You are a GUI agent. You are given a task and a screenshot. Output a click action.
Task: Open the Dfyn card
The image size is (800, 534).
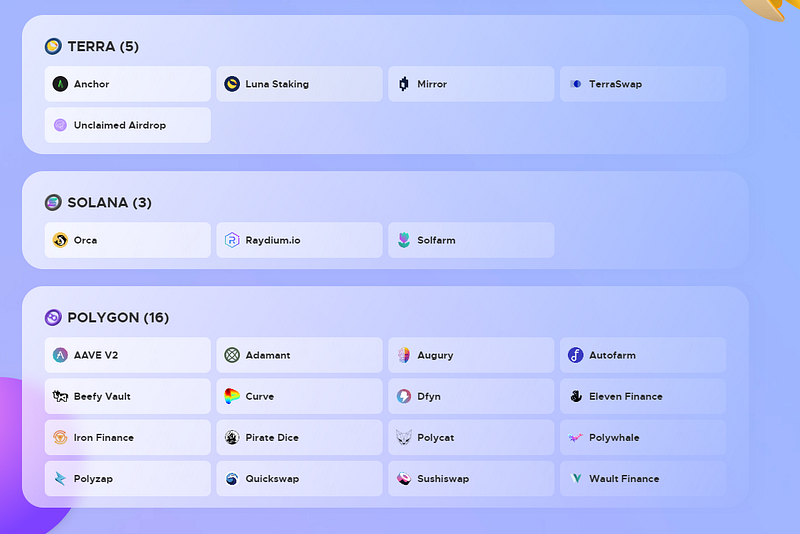pos(471,396)
